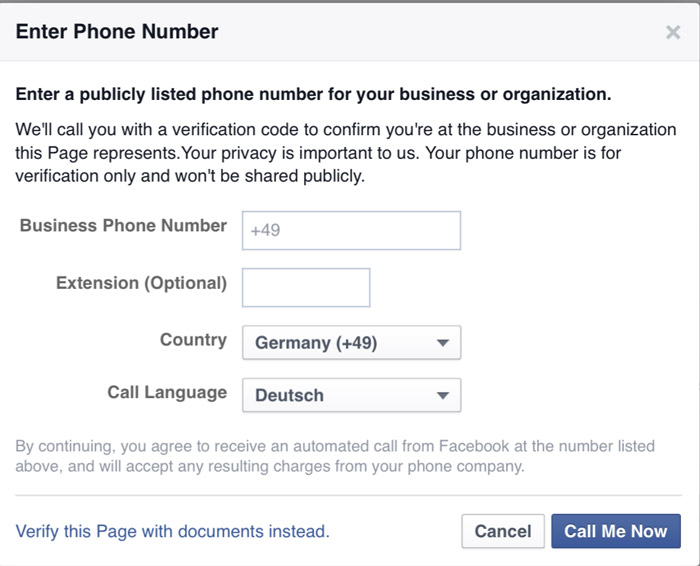700x566 pixels.
Task: Click the 'Extension (Optional)' field label
Action: pos(141,283)
